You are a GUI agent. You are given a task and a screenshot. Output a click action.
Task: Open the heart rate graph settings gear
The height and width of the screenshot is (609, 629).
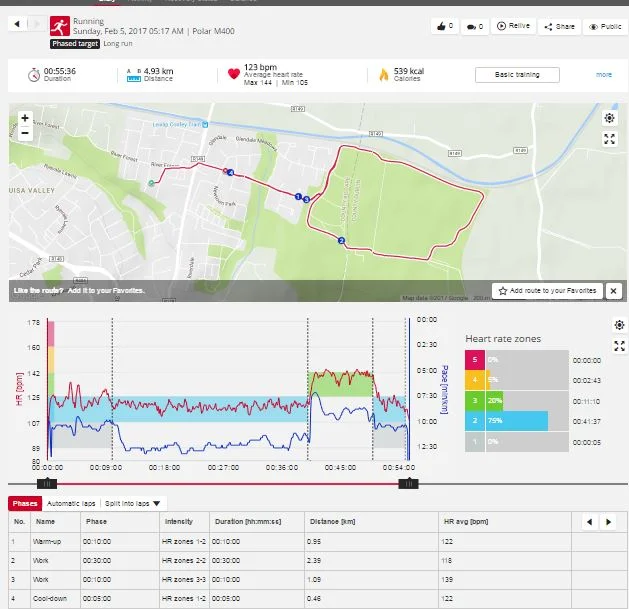coord(619,326)
